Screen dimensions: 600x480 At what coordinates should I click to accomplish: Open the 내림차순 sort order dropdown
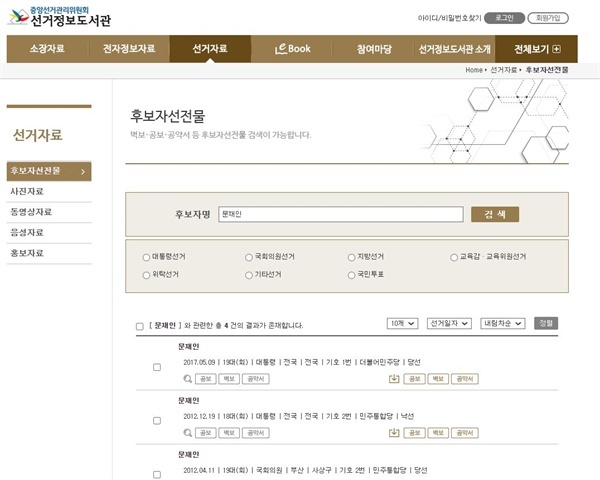(x=502, y=324)
